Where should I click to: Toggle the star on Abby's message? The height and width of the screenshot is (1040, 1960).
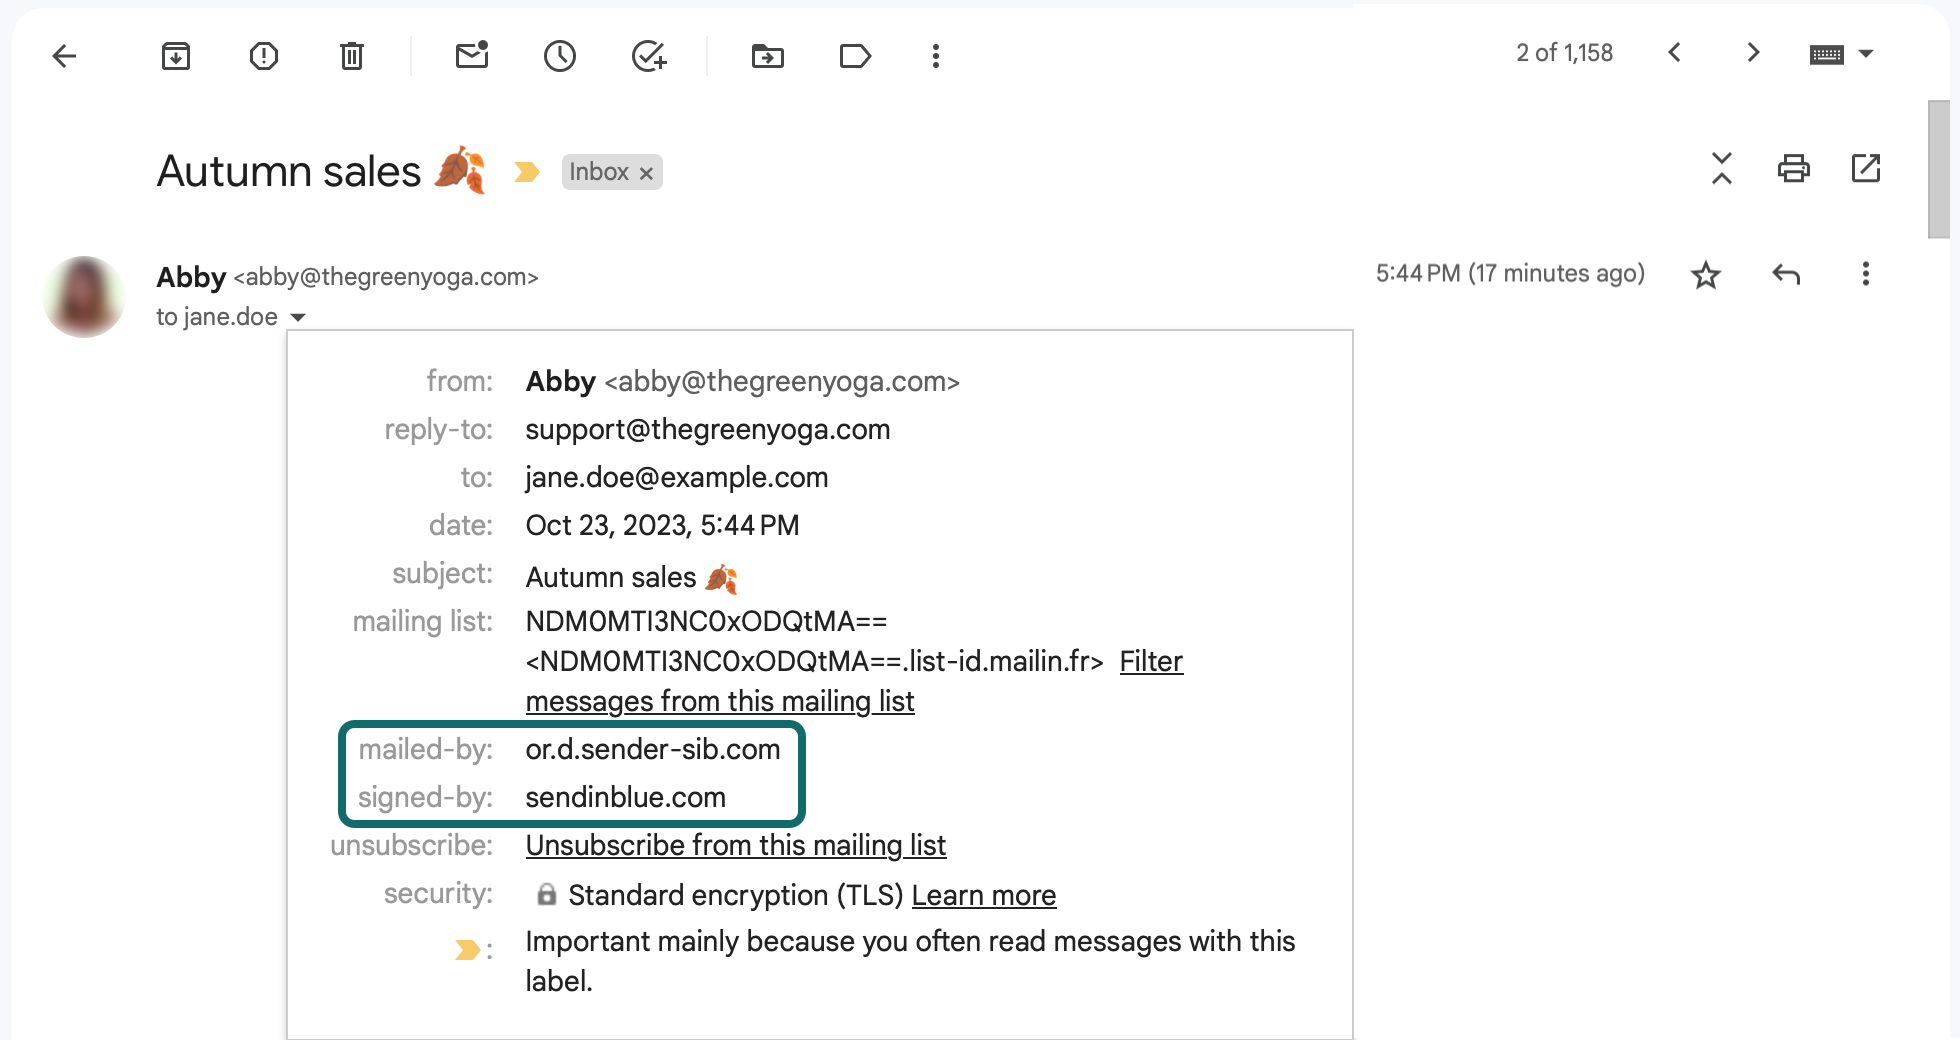[x=1706, y=274]
